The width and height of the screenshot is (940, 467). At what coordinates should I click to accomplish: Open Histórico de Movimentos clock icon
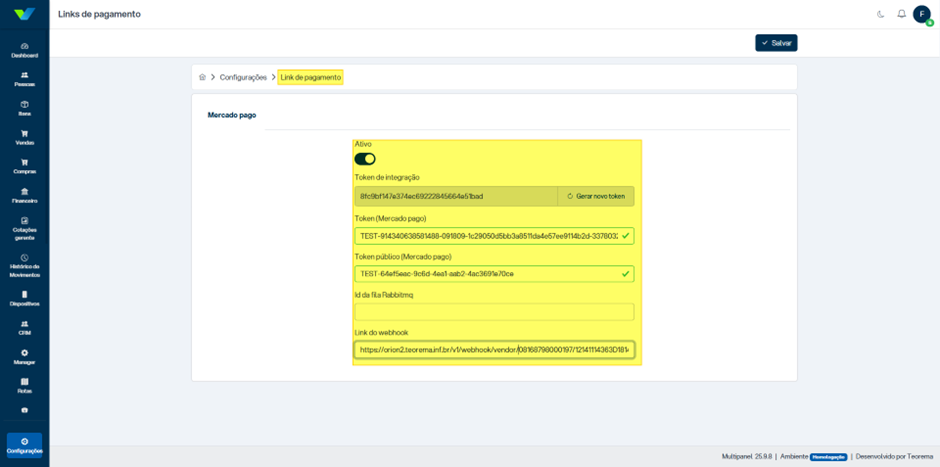(25, 258)
